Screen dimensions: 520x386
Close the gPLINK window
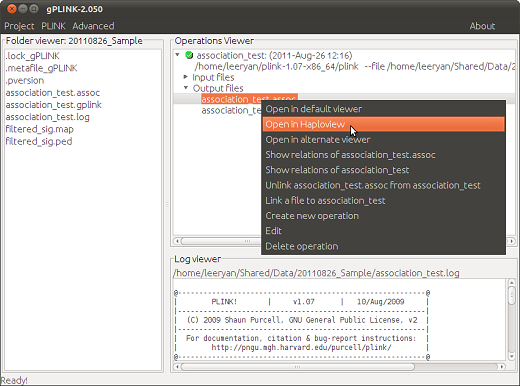coord(12,9)
